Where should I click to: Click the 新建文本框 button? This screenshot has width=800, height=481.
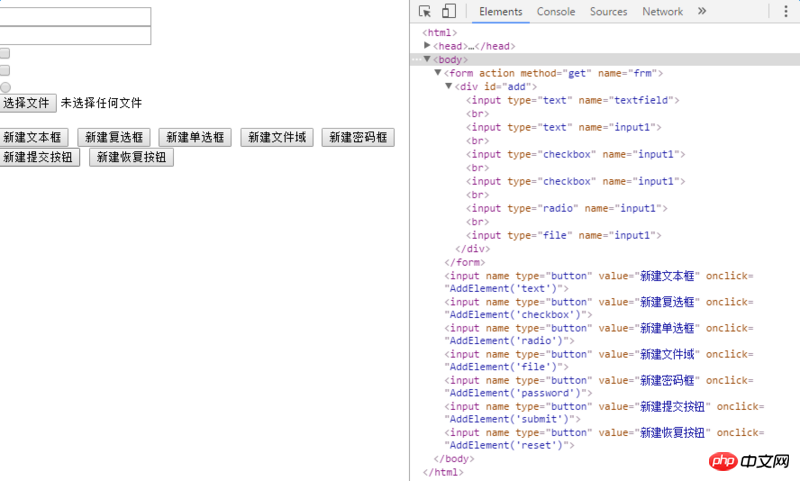[x=34, y=138]
